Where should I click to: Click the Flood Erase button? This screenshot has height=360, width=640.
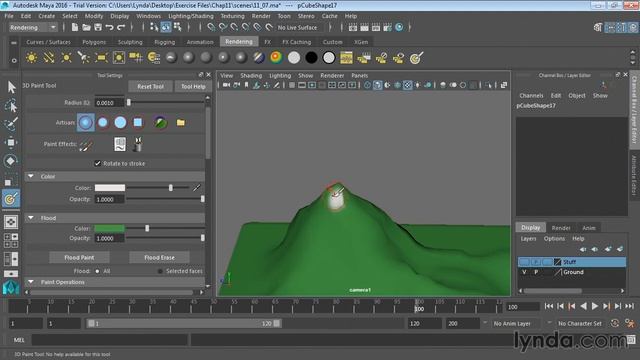[159, 258]
